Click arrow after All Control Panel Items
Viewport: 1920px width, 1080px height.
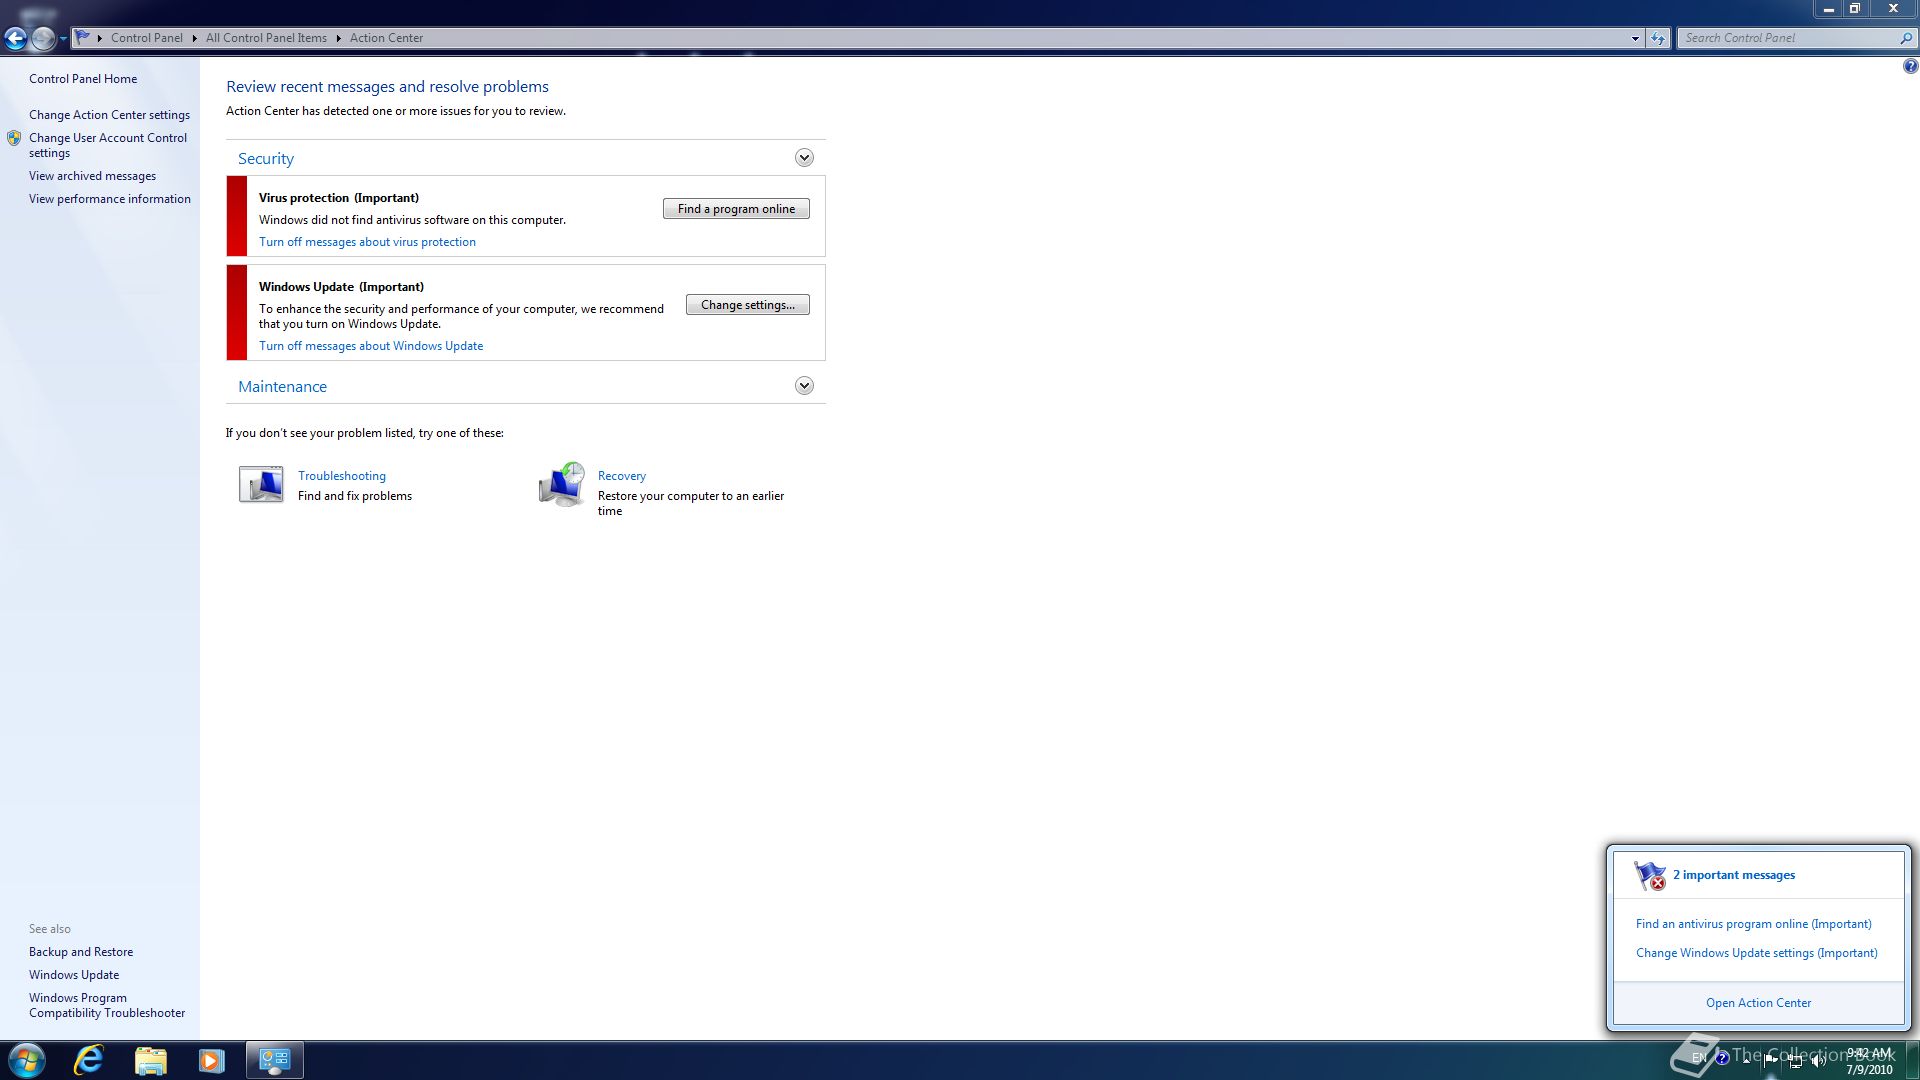coord(338,38)
